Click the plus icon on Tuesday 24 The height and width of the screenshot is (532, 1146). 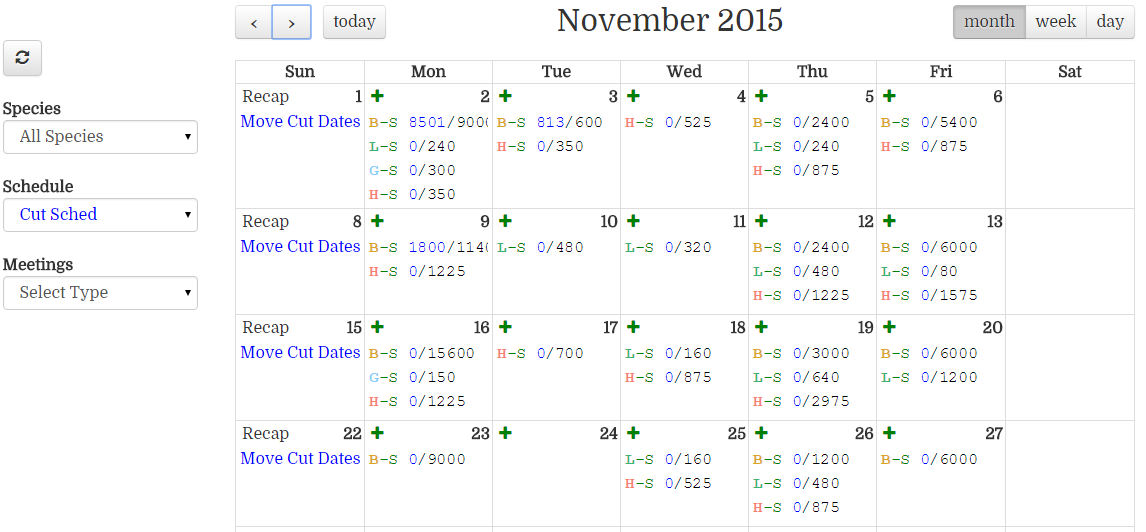[505, 433]
